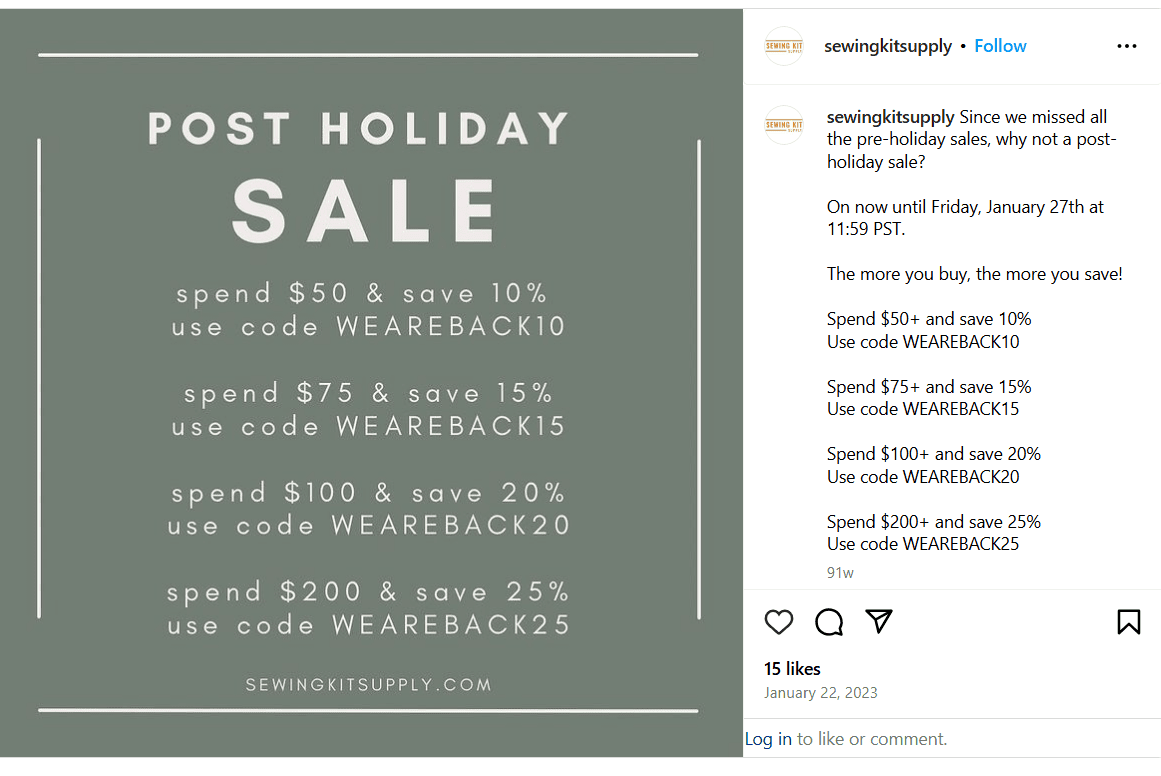Like the post using the heart icon
The width and height of the screenshot is (1161, 776).
pyautogui.click(x=779, y=622)
